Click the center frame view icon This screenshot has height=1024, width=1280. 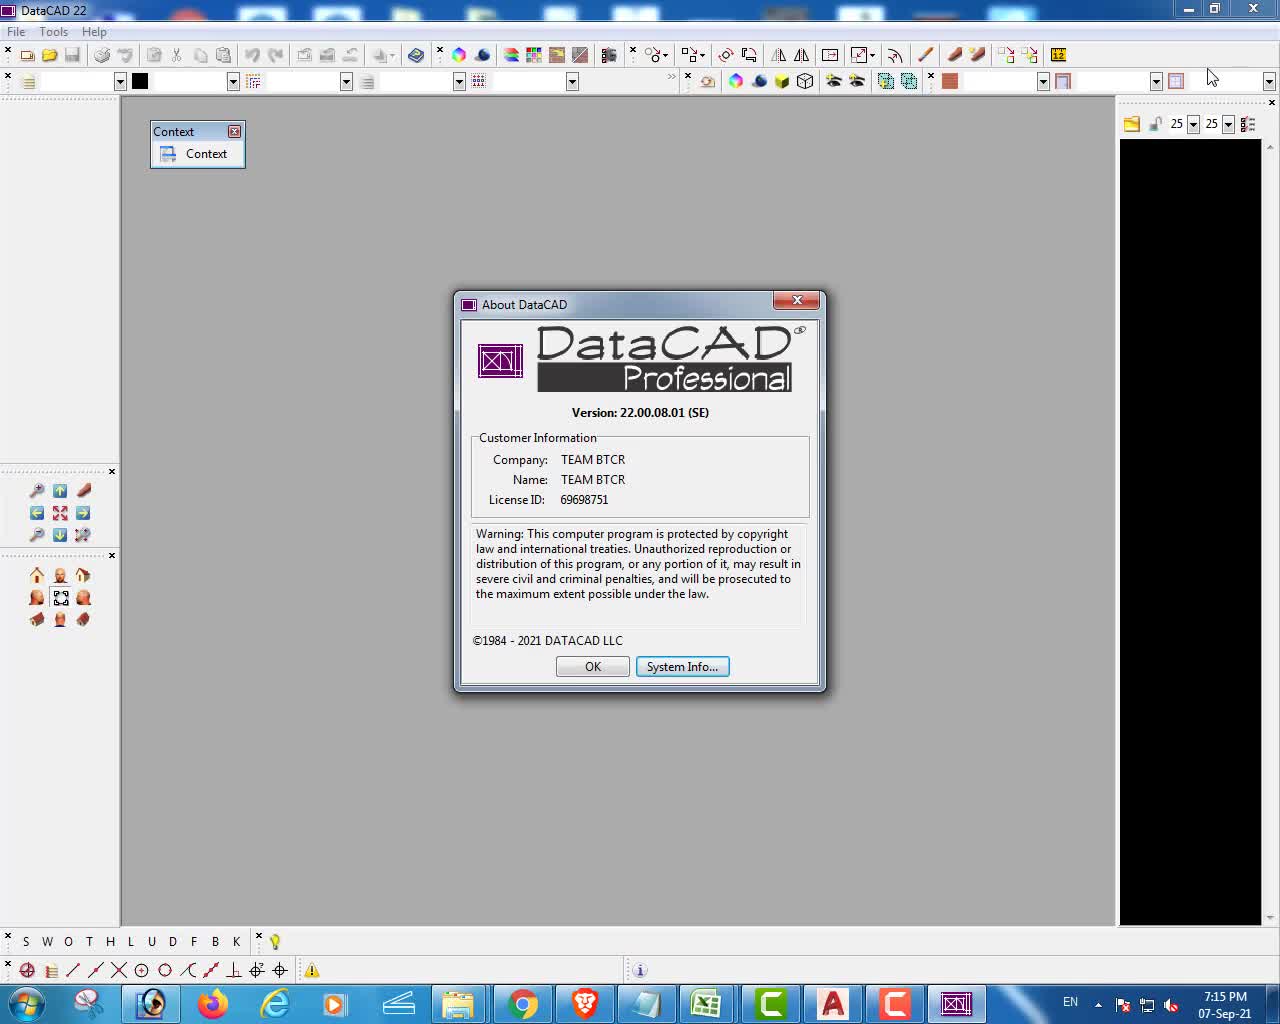click(x=61, y=597)
